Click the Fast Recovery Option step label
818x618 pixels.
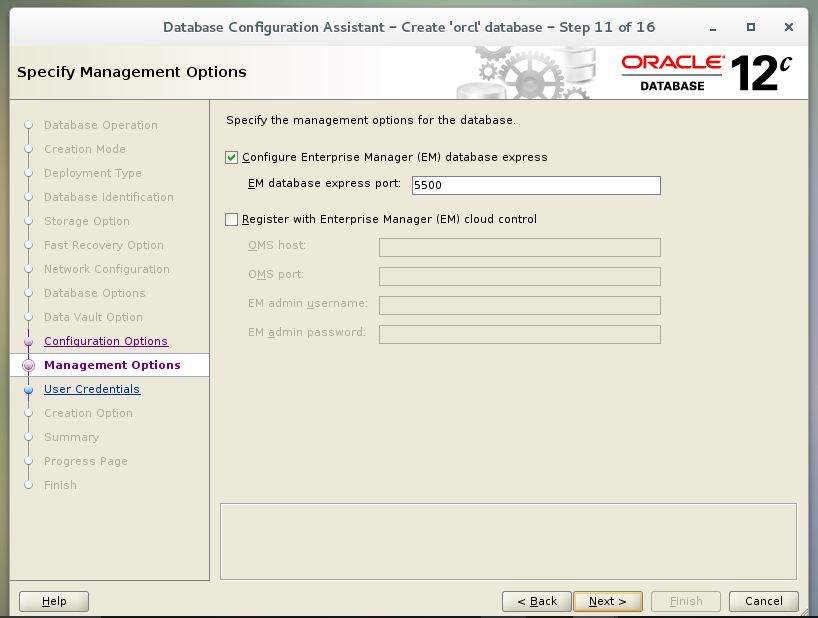[x=104, y=245]
